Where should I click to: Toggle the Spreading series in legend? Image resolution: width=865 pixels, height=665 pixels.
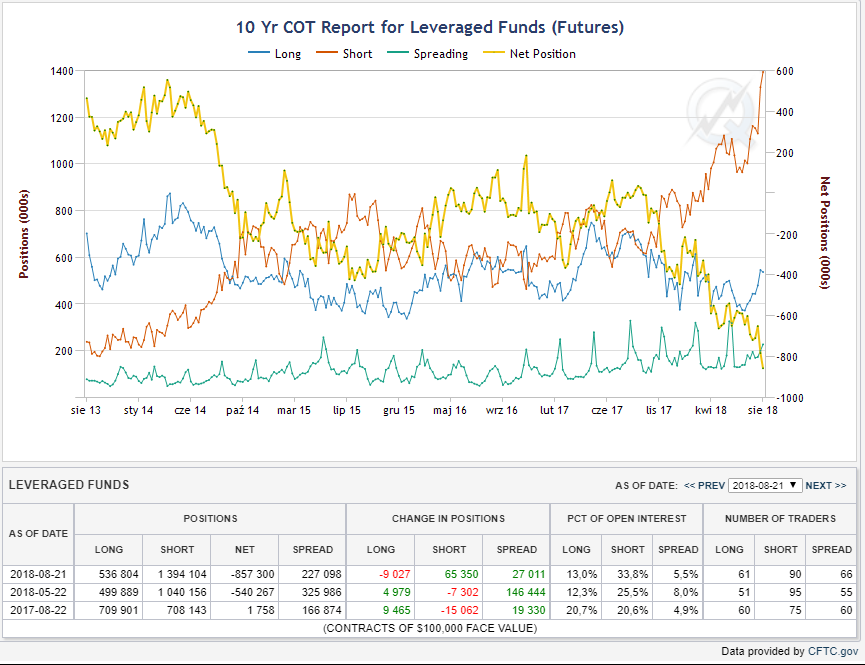(428, 54)
